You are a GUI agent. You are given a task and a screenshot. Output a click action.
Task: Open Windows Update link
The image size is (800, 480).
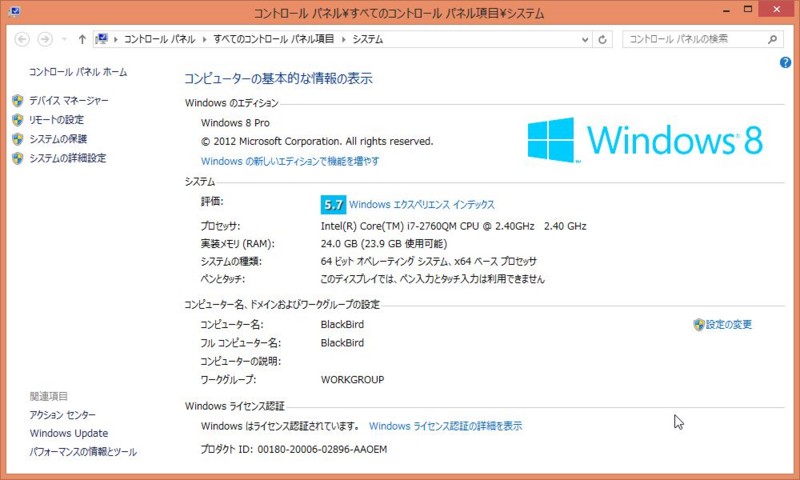[69, 434]
